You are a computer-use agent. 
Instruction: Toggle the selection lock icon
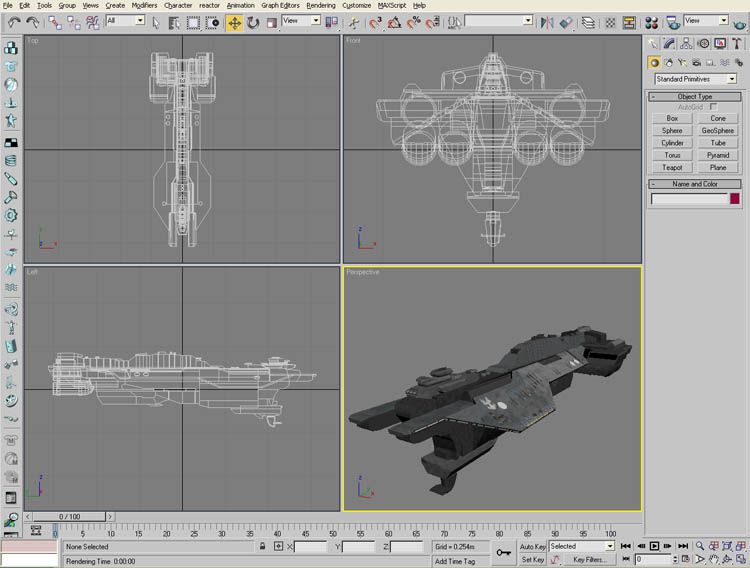tap(263, 547)
